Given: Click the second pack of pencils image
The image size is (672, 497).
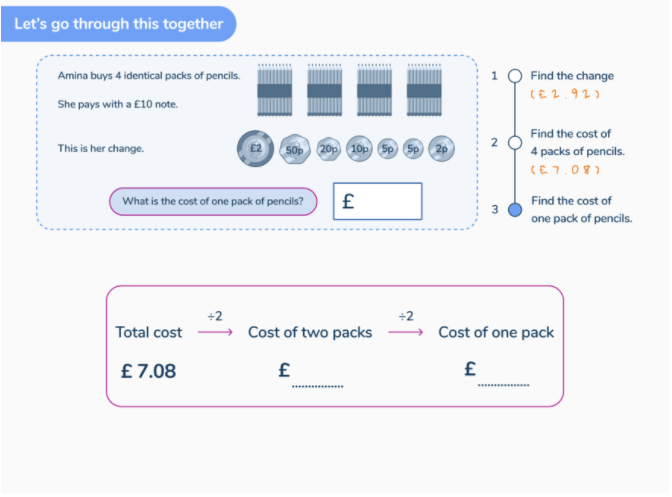Looking at the screenshot, I should [x=324, y=90].
